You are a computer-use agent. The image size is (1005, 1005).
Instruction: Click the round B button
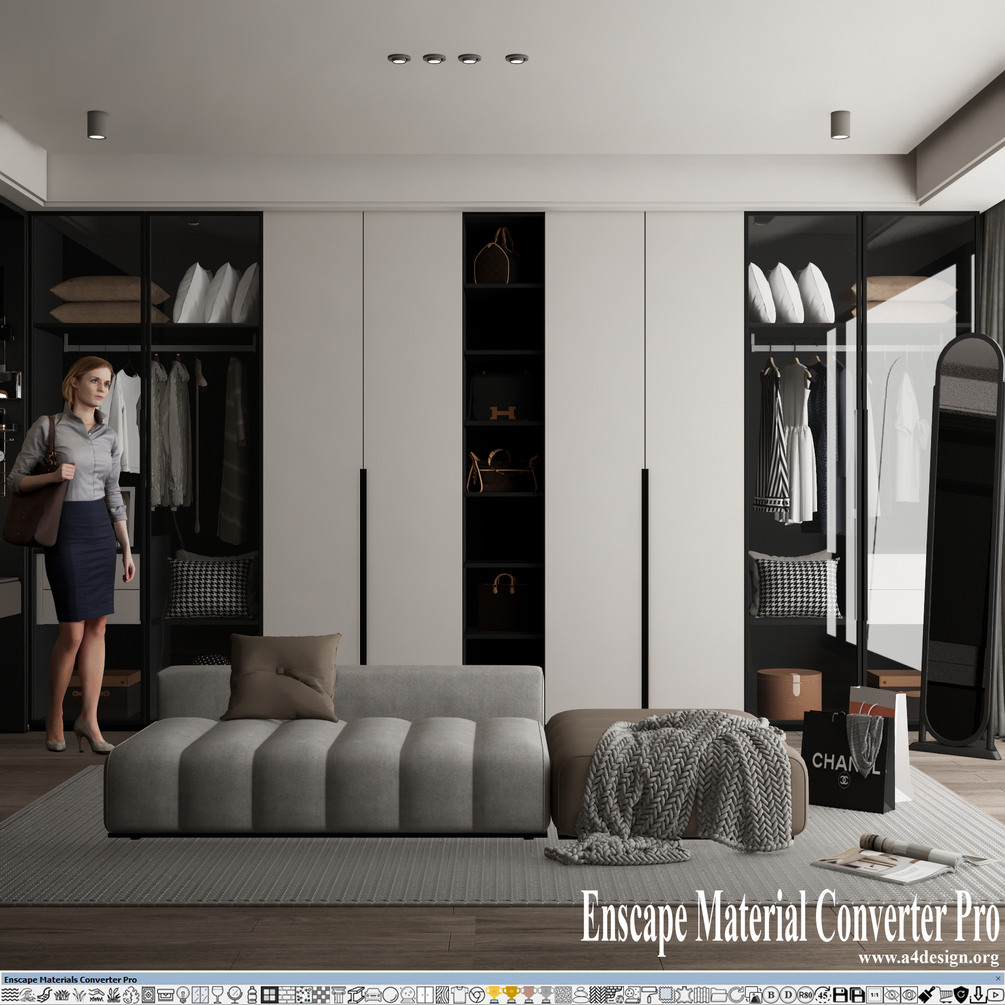pos(771,995)
